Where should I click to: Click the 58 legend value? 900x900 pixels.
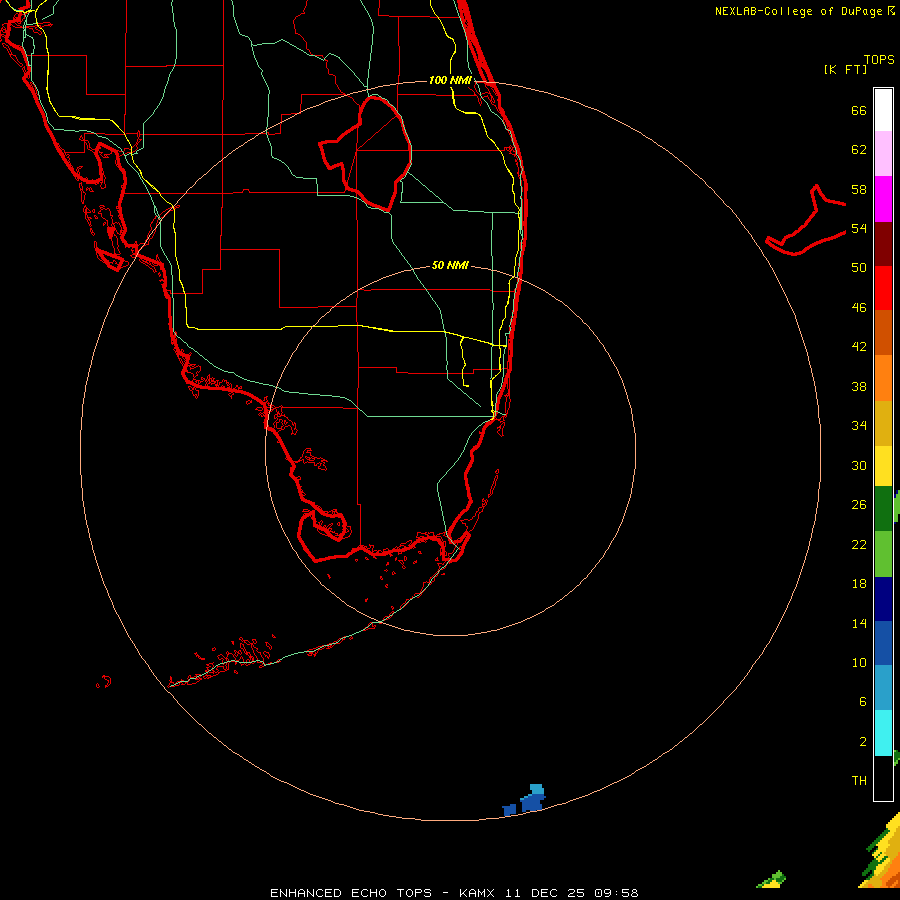pyautogui.click(x=859, y=189)
